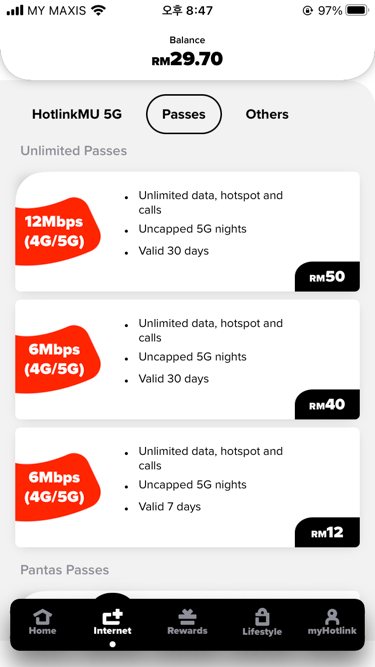This screenshot has height=667, width=375.
Task: Buy the RM12 seven-day pass
Action: (327, 532)
